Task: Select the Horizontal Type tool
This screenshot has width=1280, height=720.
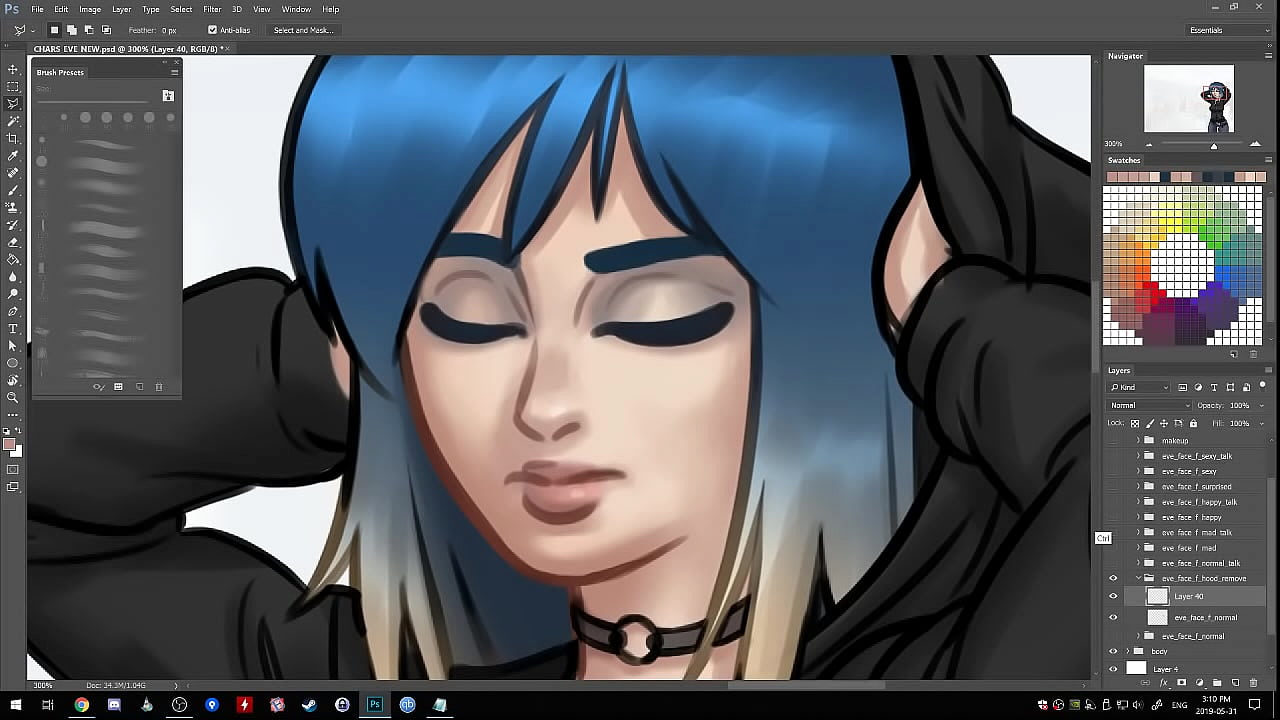Action: [x=13, y=328]
